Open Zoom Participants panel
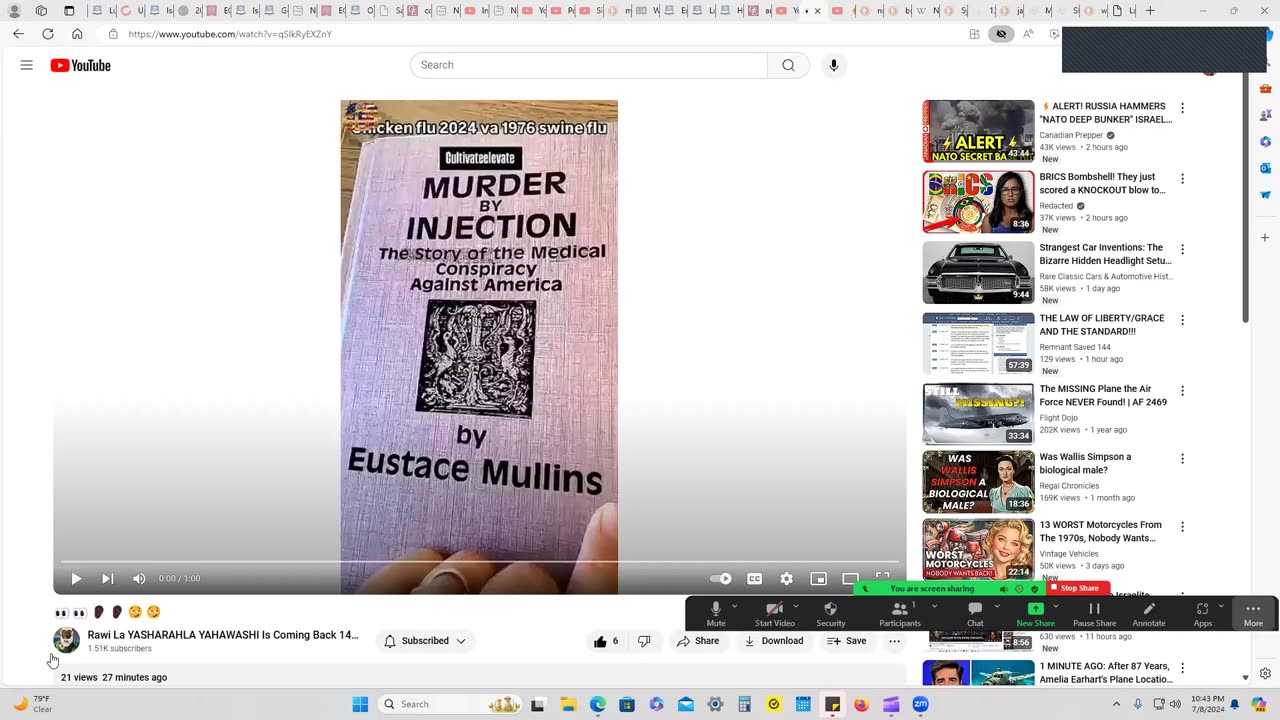 point(899,613)
